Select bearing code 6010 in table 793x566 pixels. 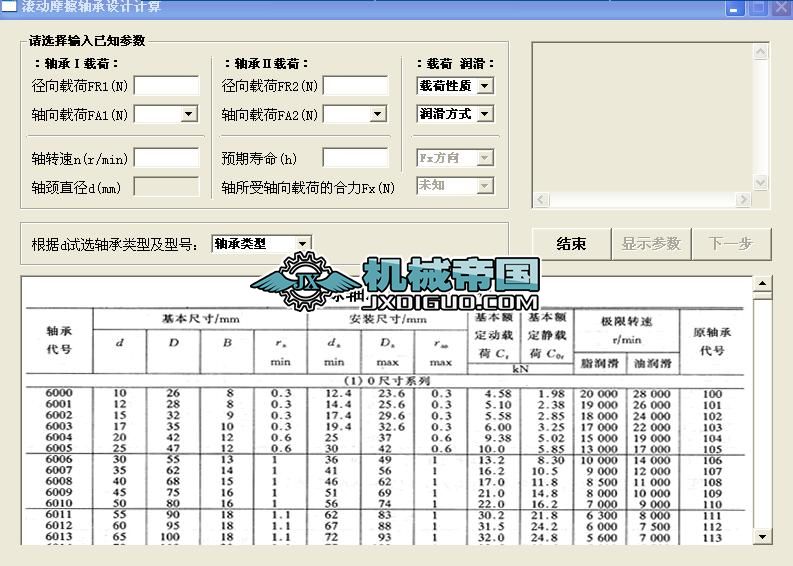coord(59,503)
